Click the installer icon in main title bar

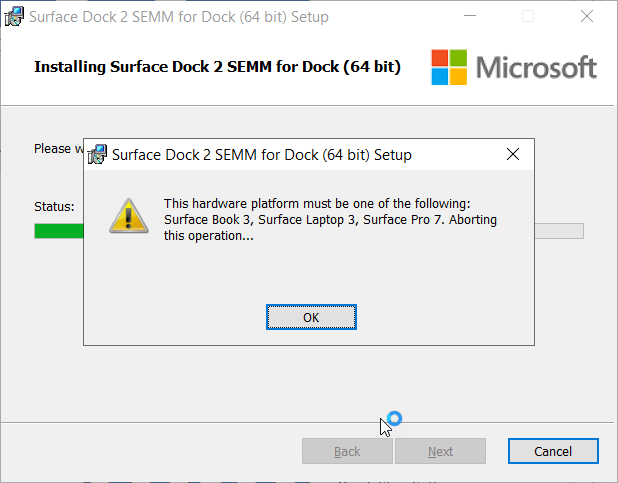tap(15, 16)
